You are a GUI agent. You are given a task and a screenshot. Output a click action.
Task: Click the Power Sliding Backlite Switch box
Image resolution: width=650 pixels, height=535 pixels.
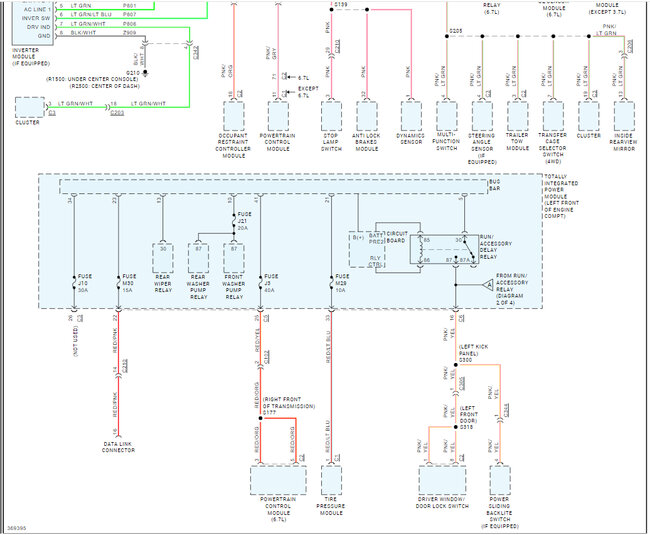(x=500, y=480)
